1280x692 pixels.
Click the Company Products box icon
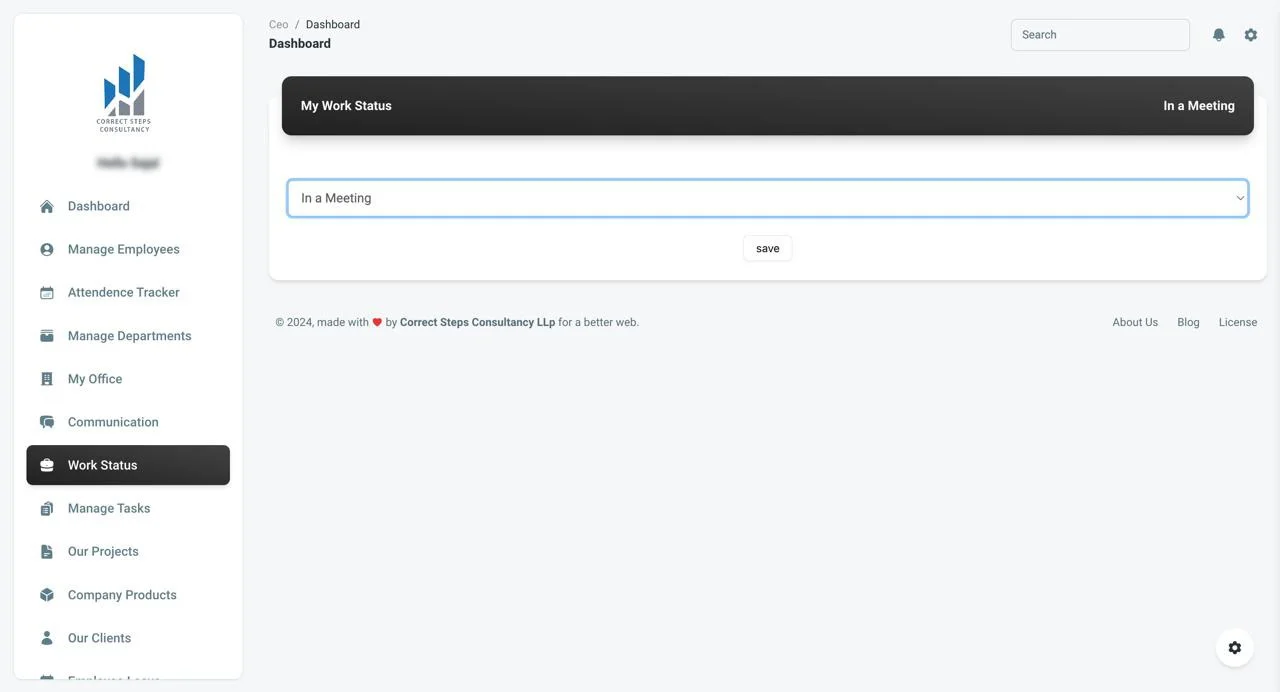click(x=47, y=595)
